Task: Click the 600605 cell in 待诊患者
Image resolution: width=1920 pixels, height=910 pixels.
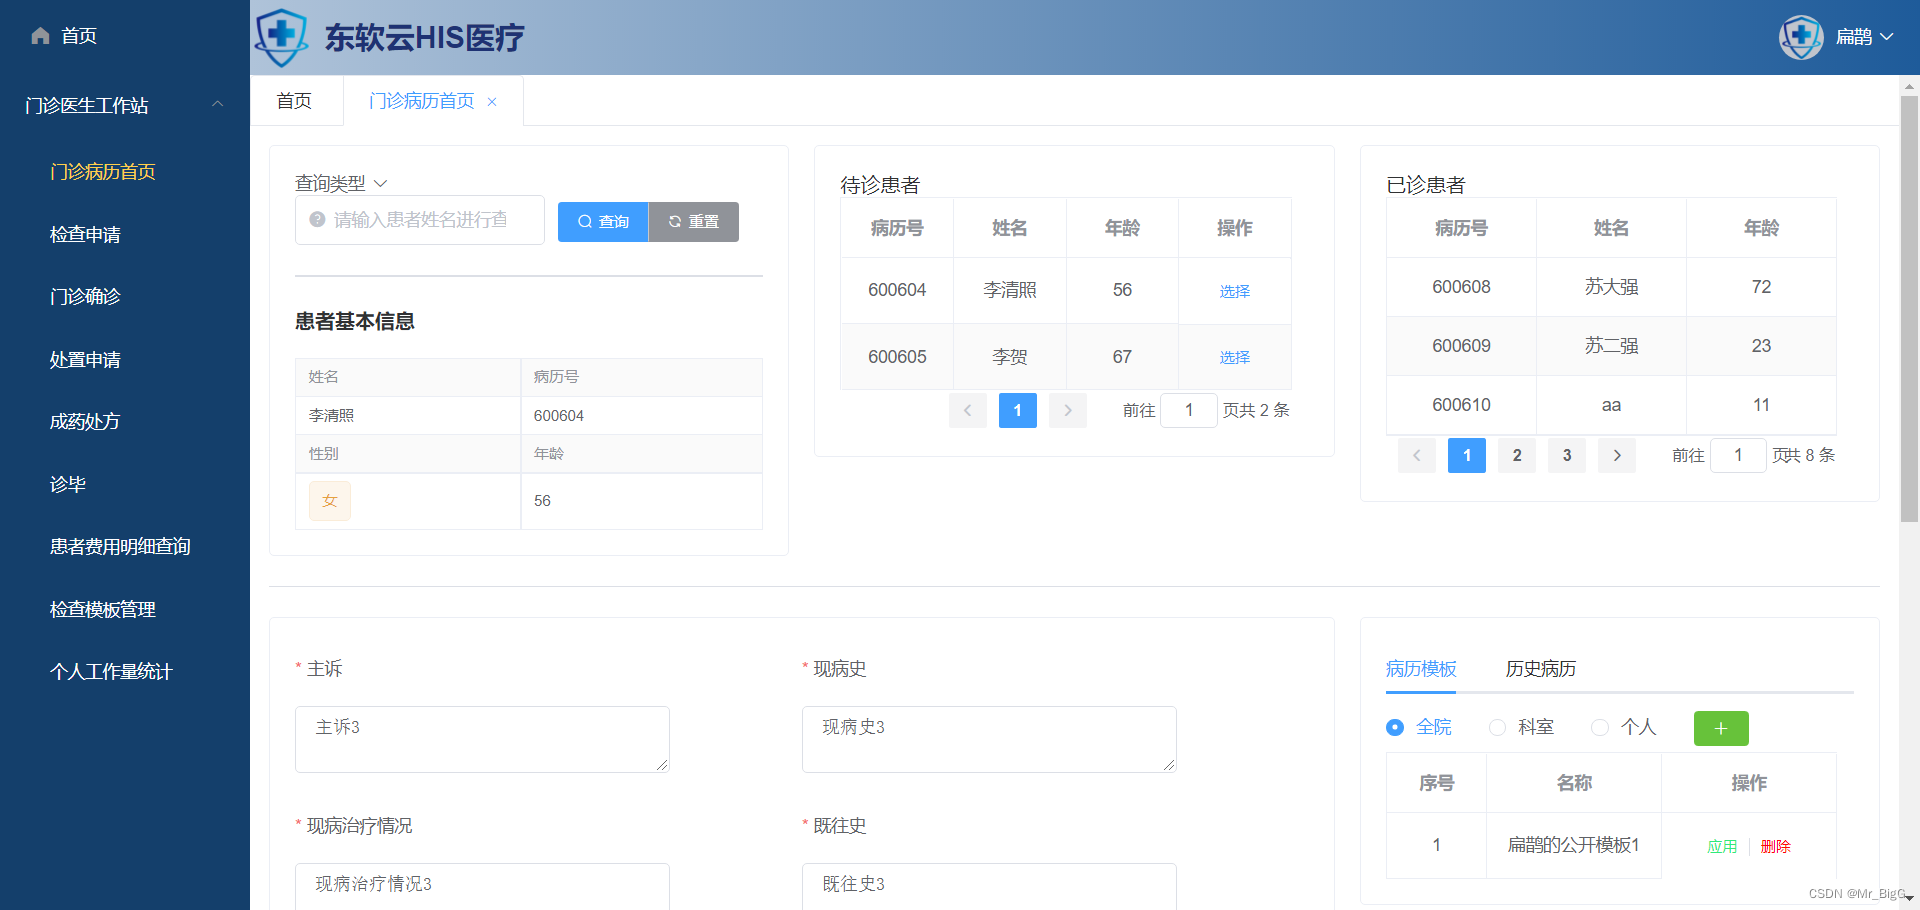Action: tap(897, 357)
